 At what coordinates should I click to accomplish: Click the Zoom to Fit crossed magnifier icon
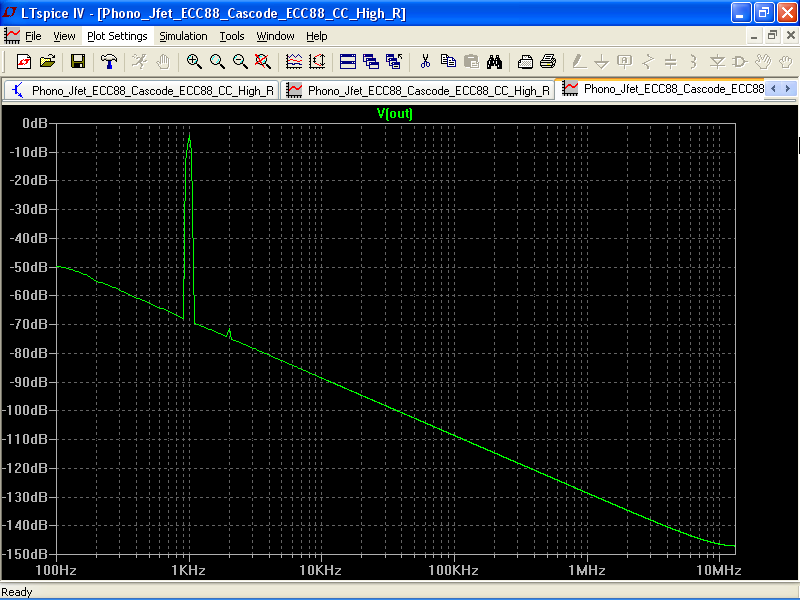tap(263, 62)
